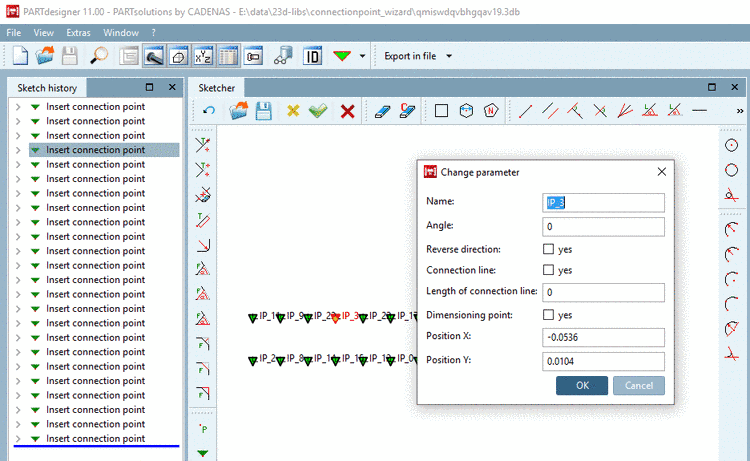The width and height of the screenshot is (750, 461).
Task: Check the Reverse direction yes checkbox
Action: pos(548,249)
